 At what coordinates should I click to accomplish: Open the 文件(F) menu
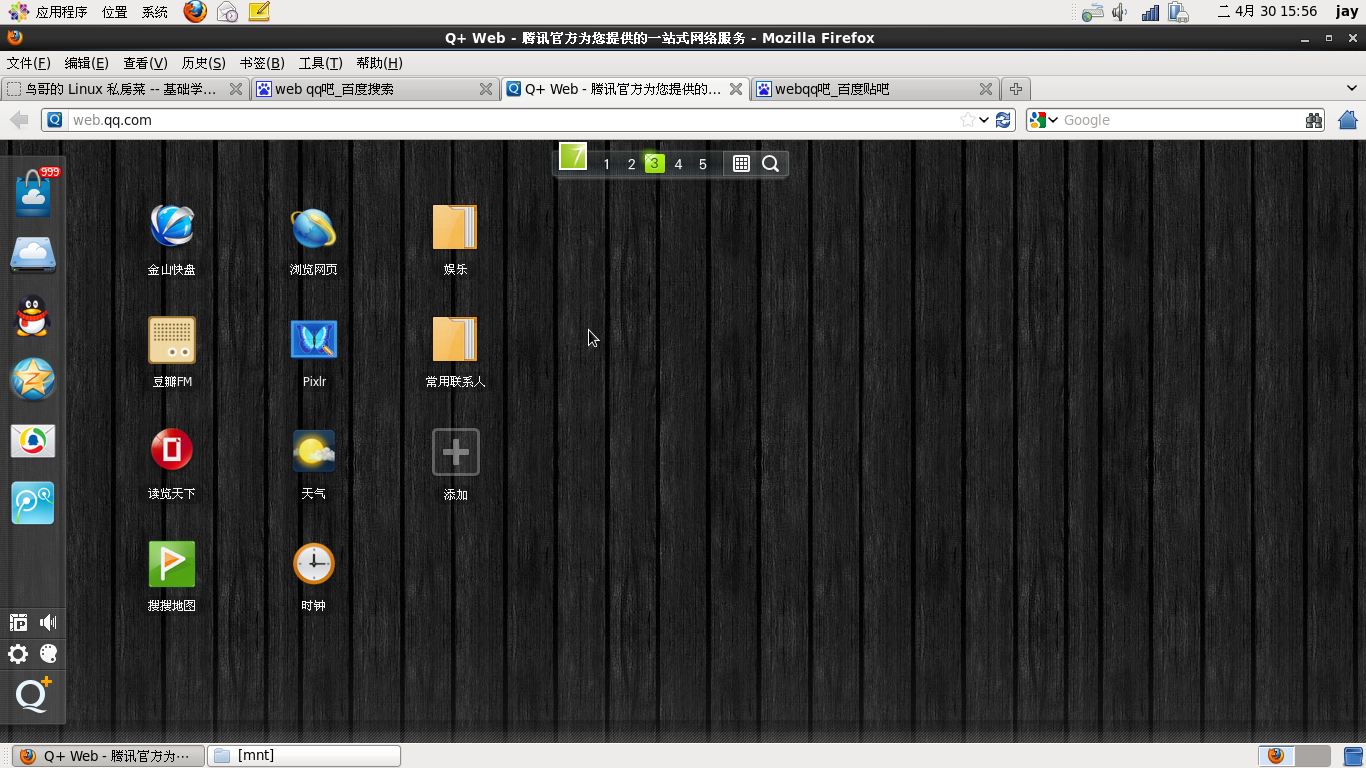coord(28,63)
